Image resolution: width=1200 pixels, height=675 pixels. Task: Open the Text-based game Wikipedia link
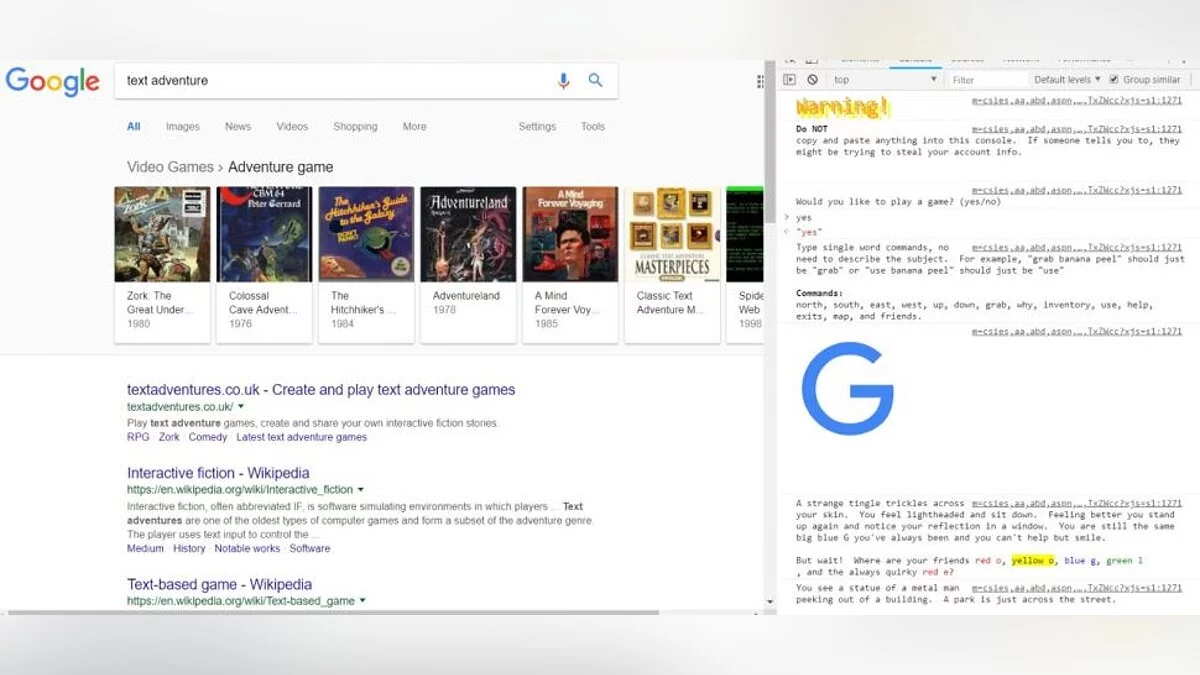point(219,584)
